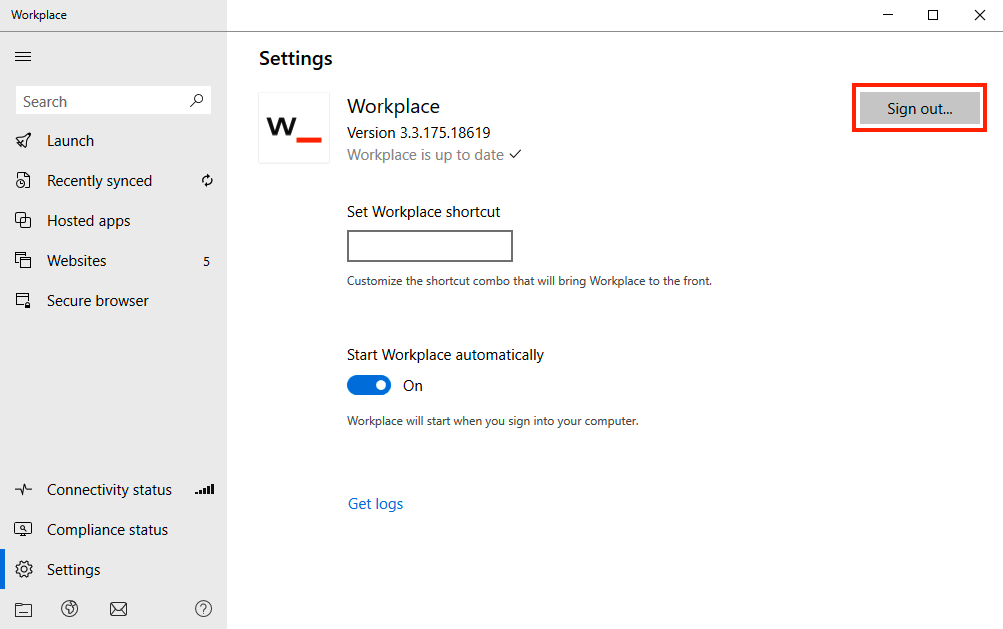Click the Get logs link
The image size is (1003, 629).
click(375, 504)
